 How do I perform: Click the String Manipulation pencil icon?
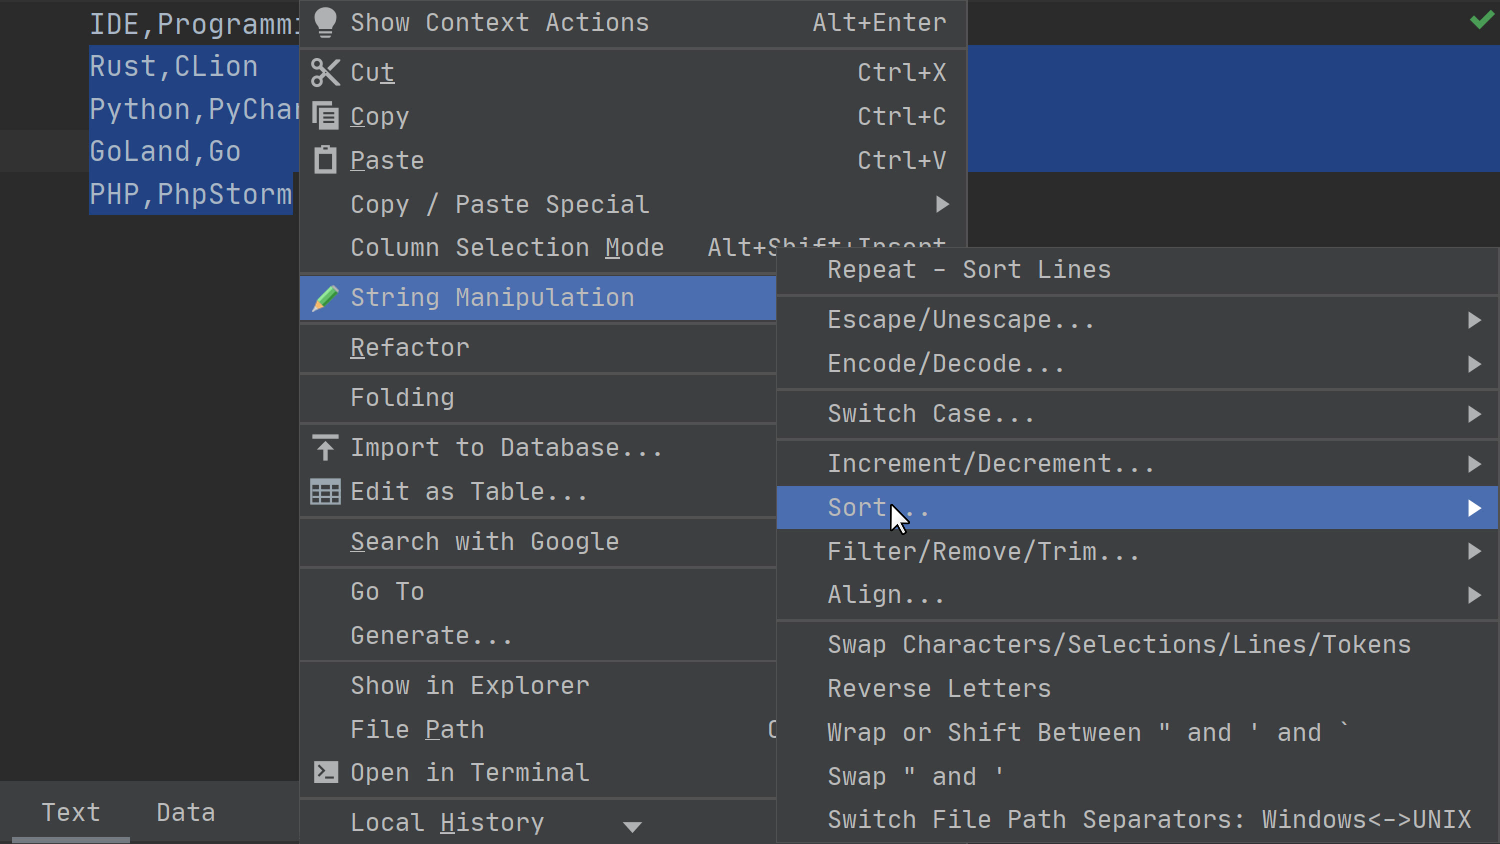click(x=325, y=298)
